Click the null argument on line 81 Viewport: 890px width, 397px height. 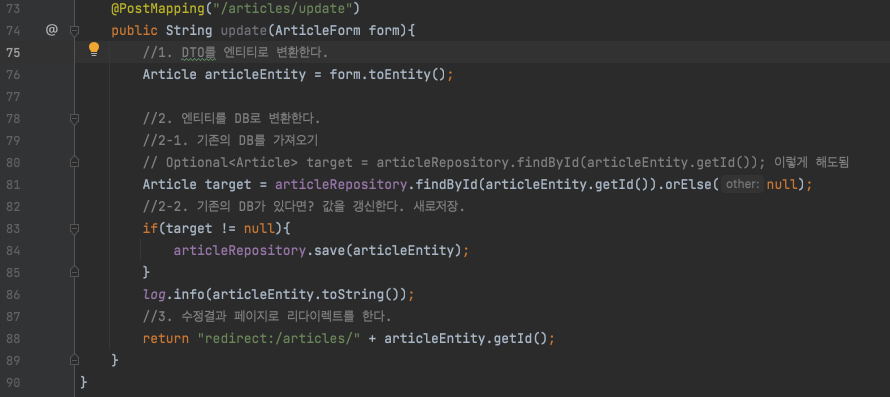point(782,185)
